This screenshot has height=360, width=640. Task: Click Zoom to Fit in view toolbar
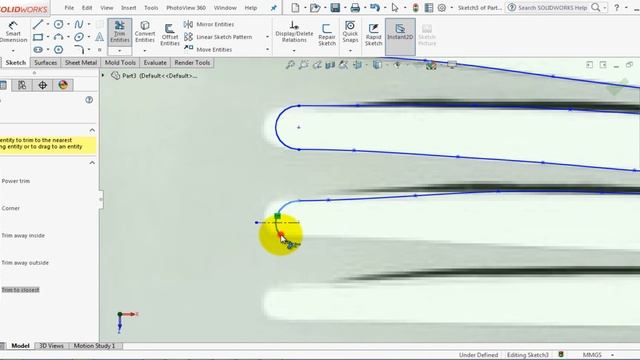[290, 64]
